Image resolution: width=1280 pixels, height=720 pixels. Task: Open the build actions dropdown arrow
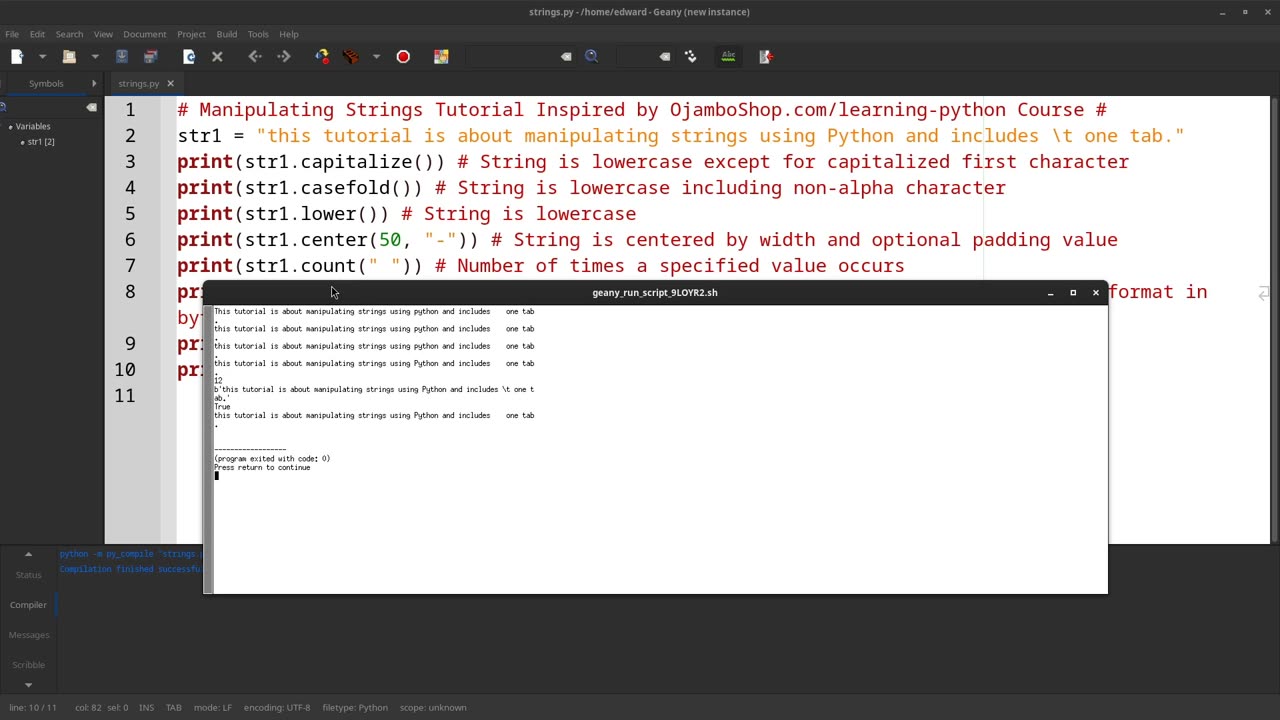pyautogui.click(x=376, y=57)
